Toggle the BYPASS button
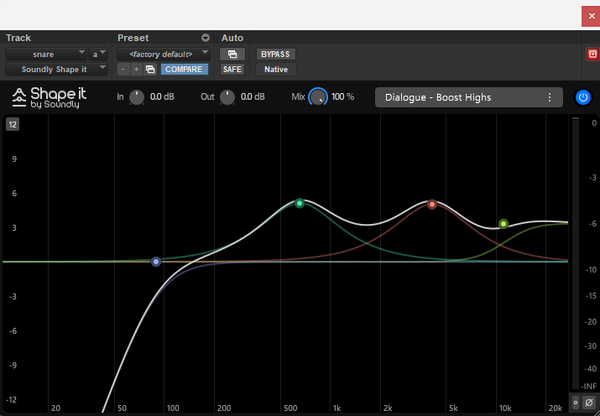600x416 pixels. 276,54
